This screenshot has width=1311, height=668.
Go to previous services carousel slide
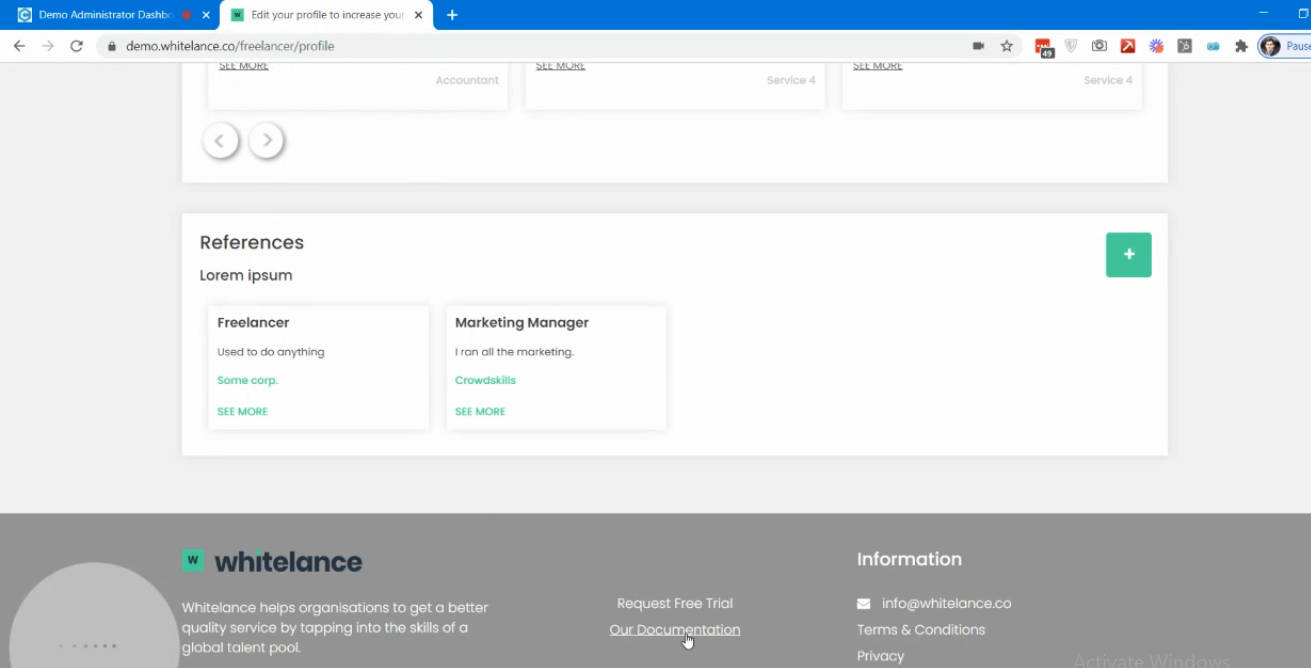[220, 141]
